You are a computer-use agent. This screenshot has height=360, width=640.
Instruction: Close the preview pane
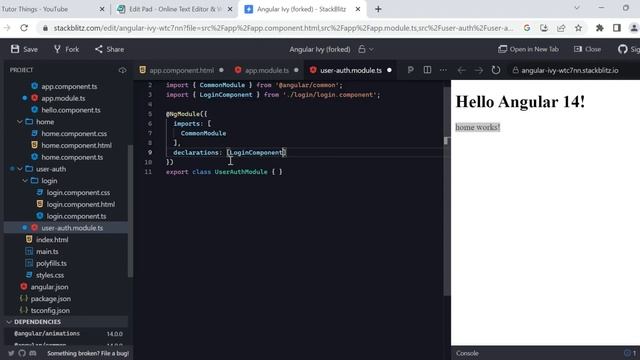[x=587, y=49]
